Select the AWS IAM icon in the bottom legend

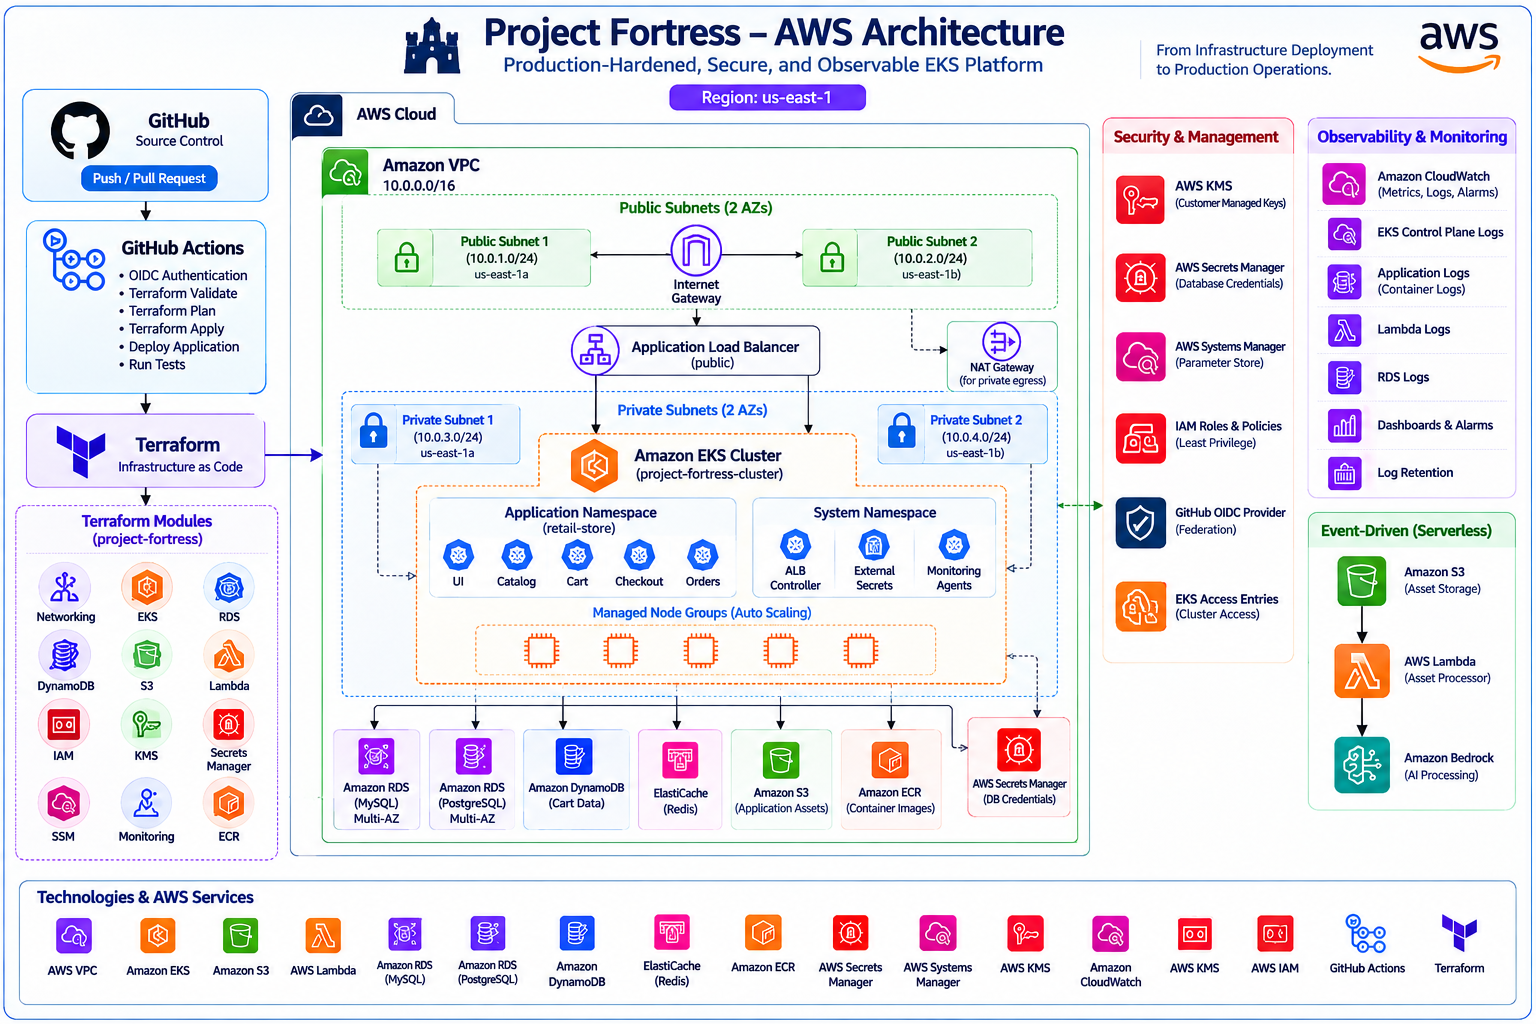[1274, 934]
